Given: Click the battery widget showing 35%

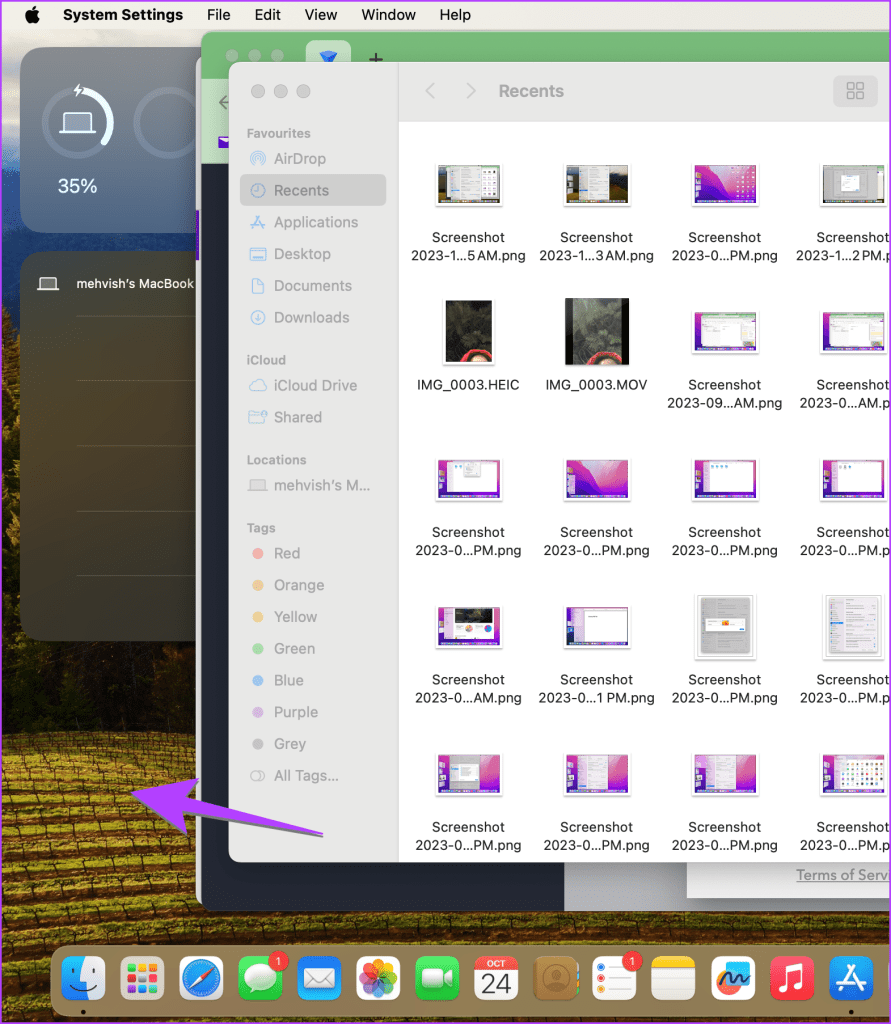Looking at the screenshot, I should [77, 140].
